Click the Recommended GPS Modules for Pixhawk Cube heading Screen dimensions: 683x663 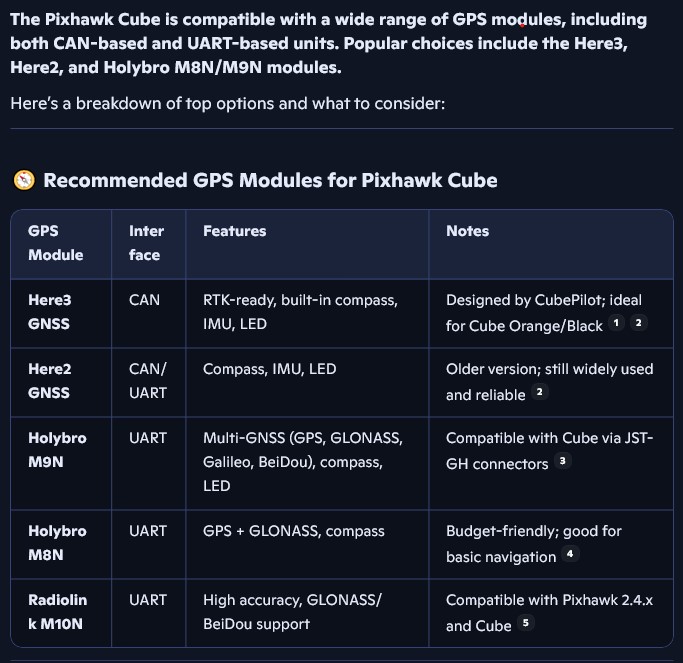270,180
